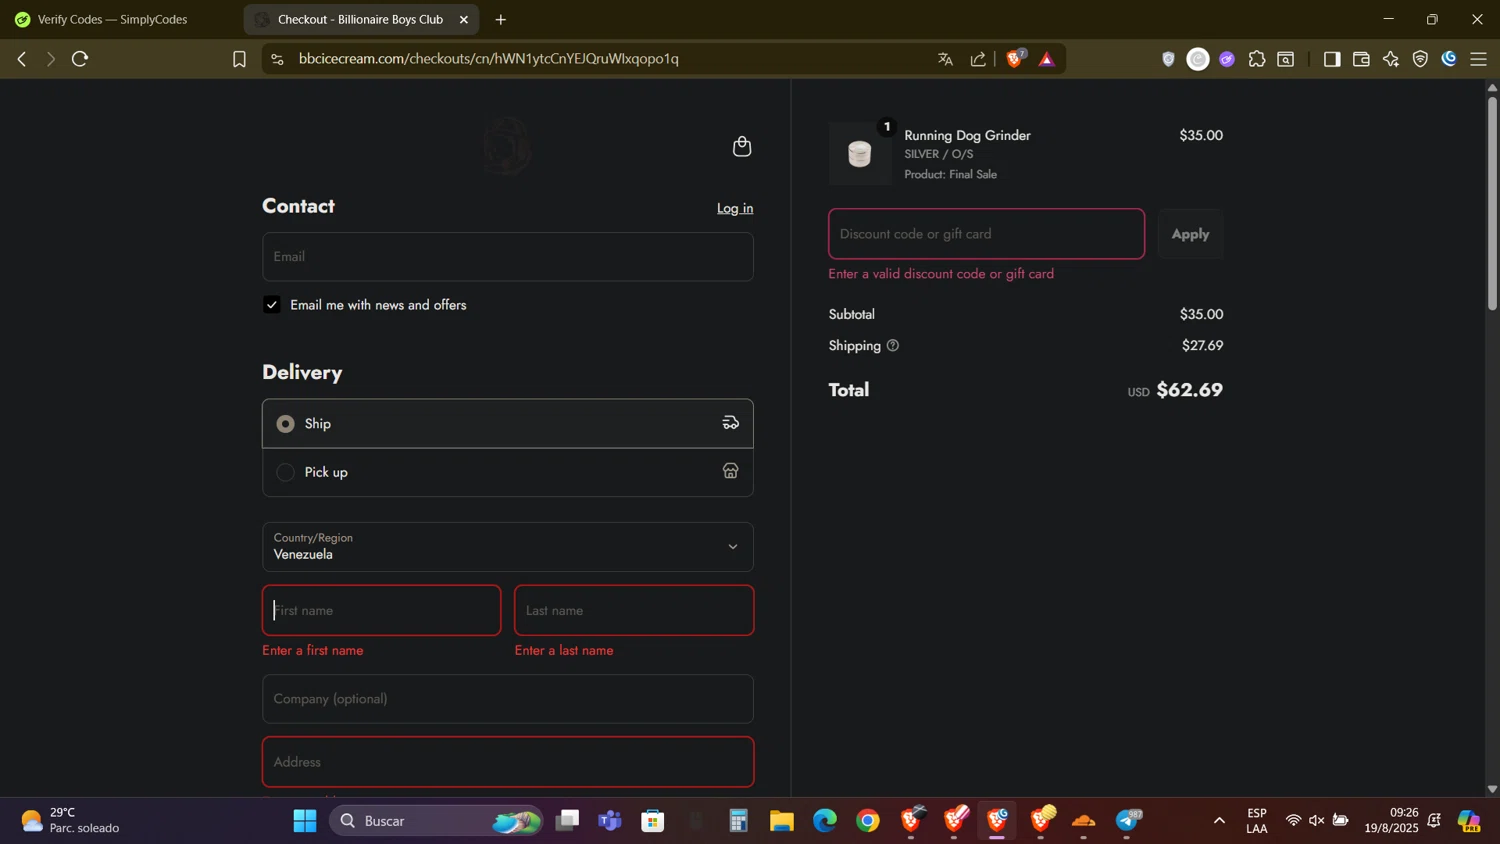
Task: Select the Checkout Billionaire Boys Club tab
Action: [360, 19]
